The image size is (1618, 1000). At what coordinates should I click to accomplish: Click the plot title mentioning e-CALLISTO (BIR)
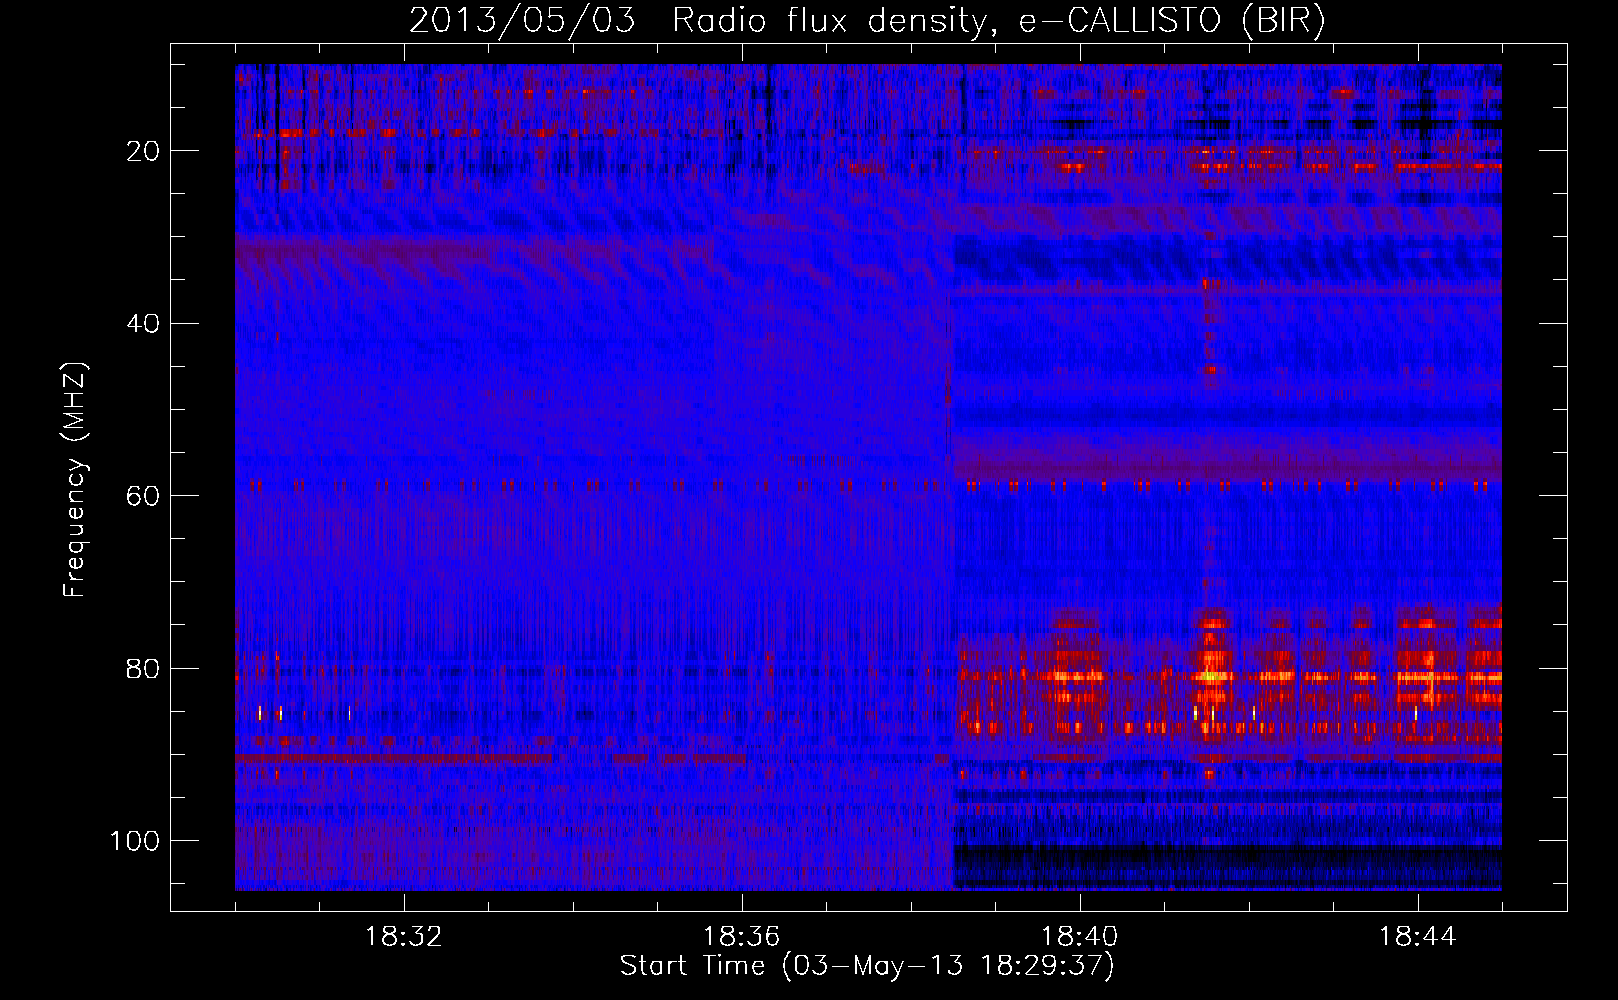coord(867,21)
